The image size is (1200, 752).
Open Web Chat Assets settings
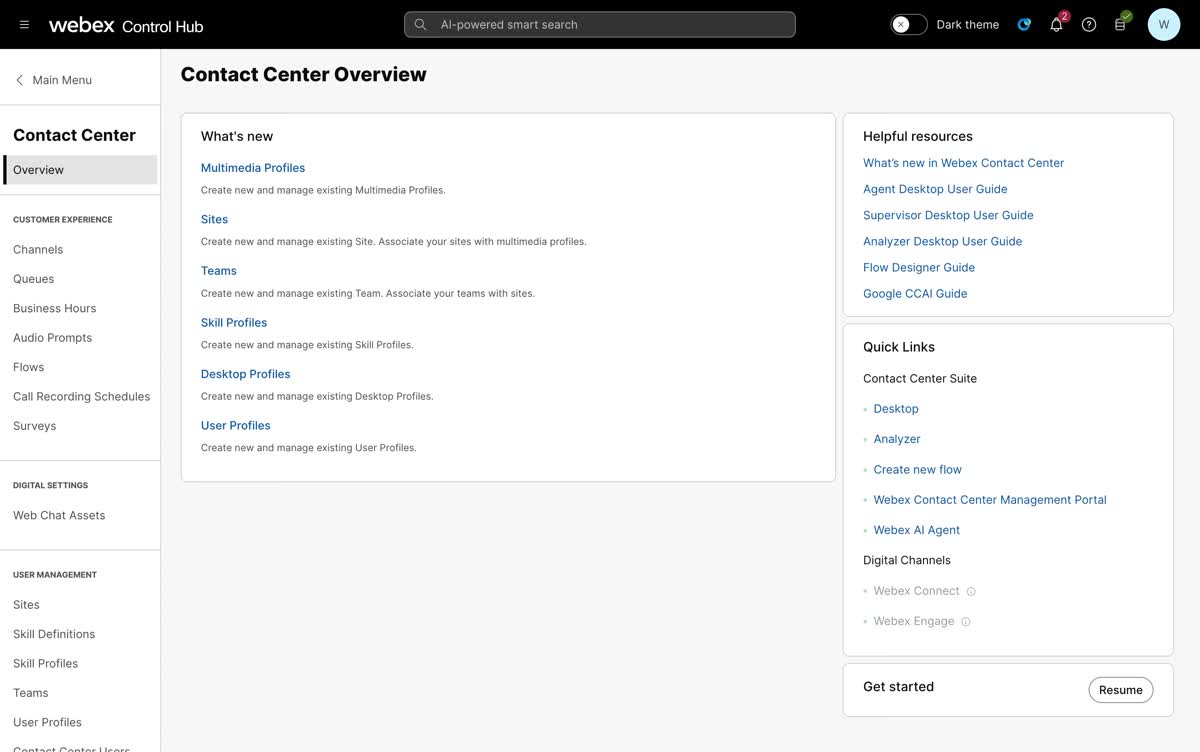tap(59, 515)
